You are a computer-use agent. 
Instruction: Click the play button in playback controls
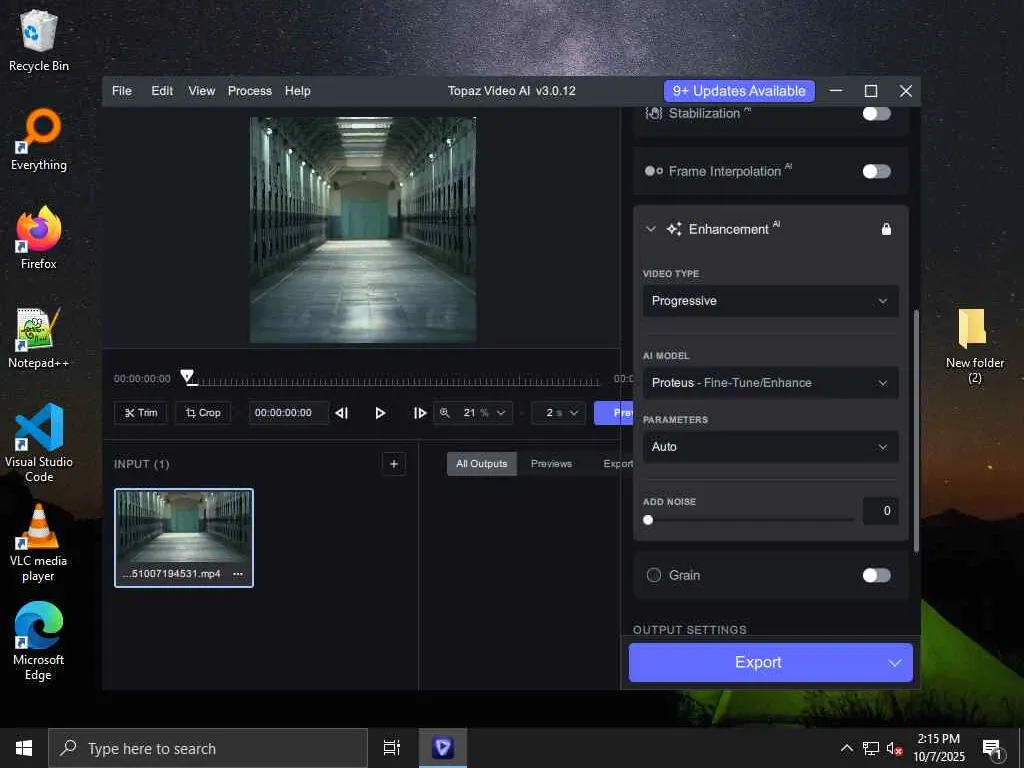click(x=380, y=413)
